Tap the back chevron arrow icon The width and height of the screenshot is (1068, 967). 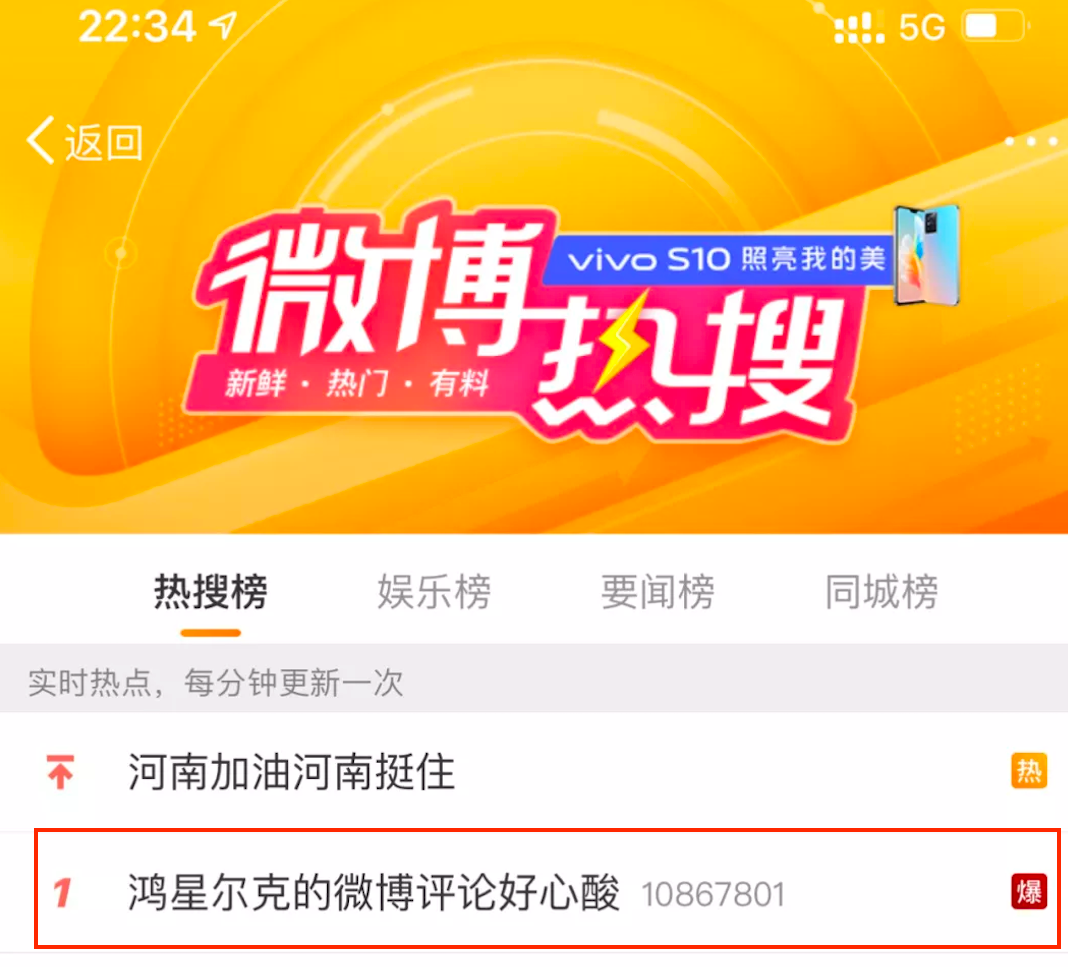pyautogui.click(x=41, y=140)
